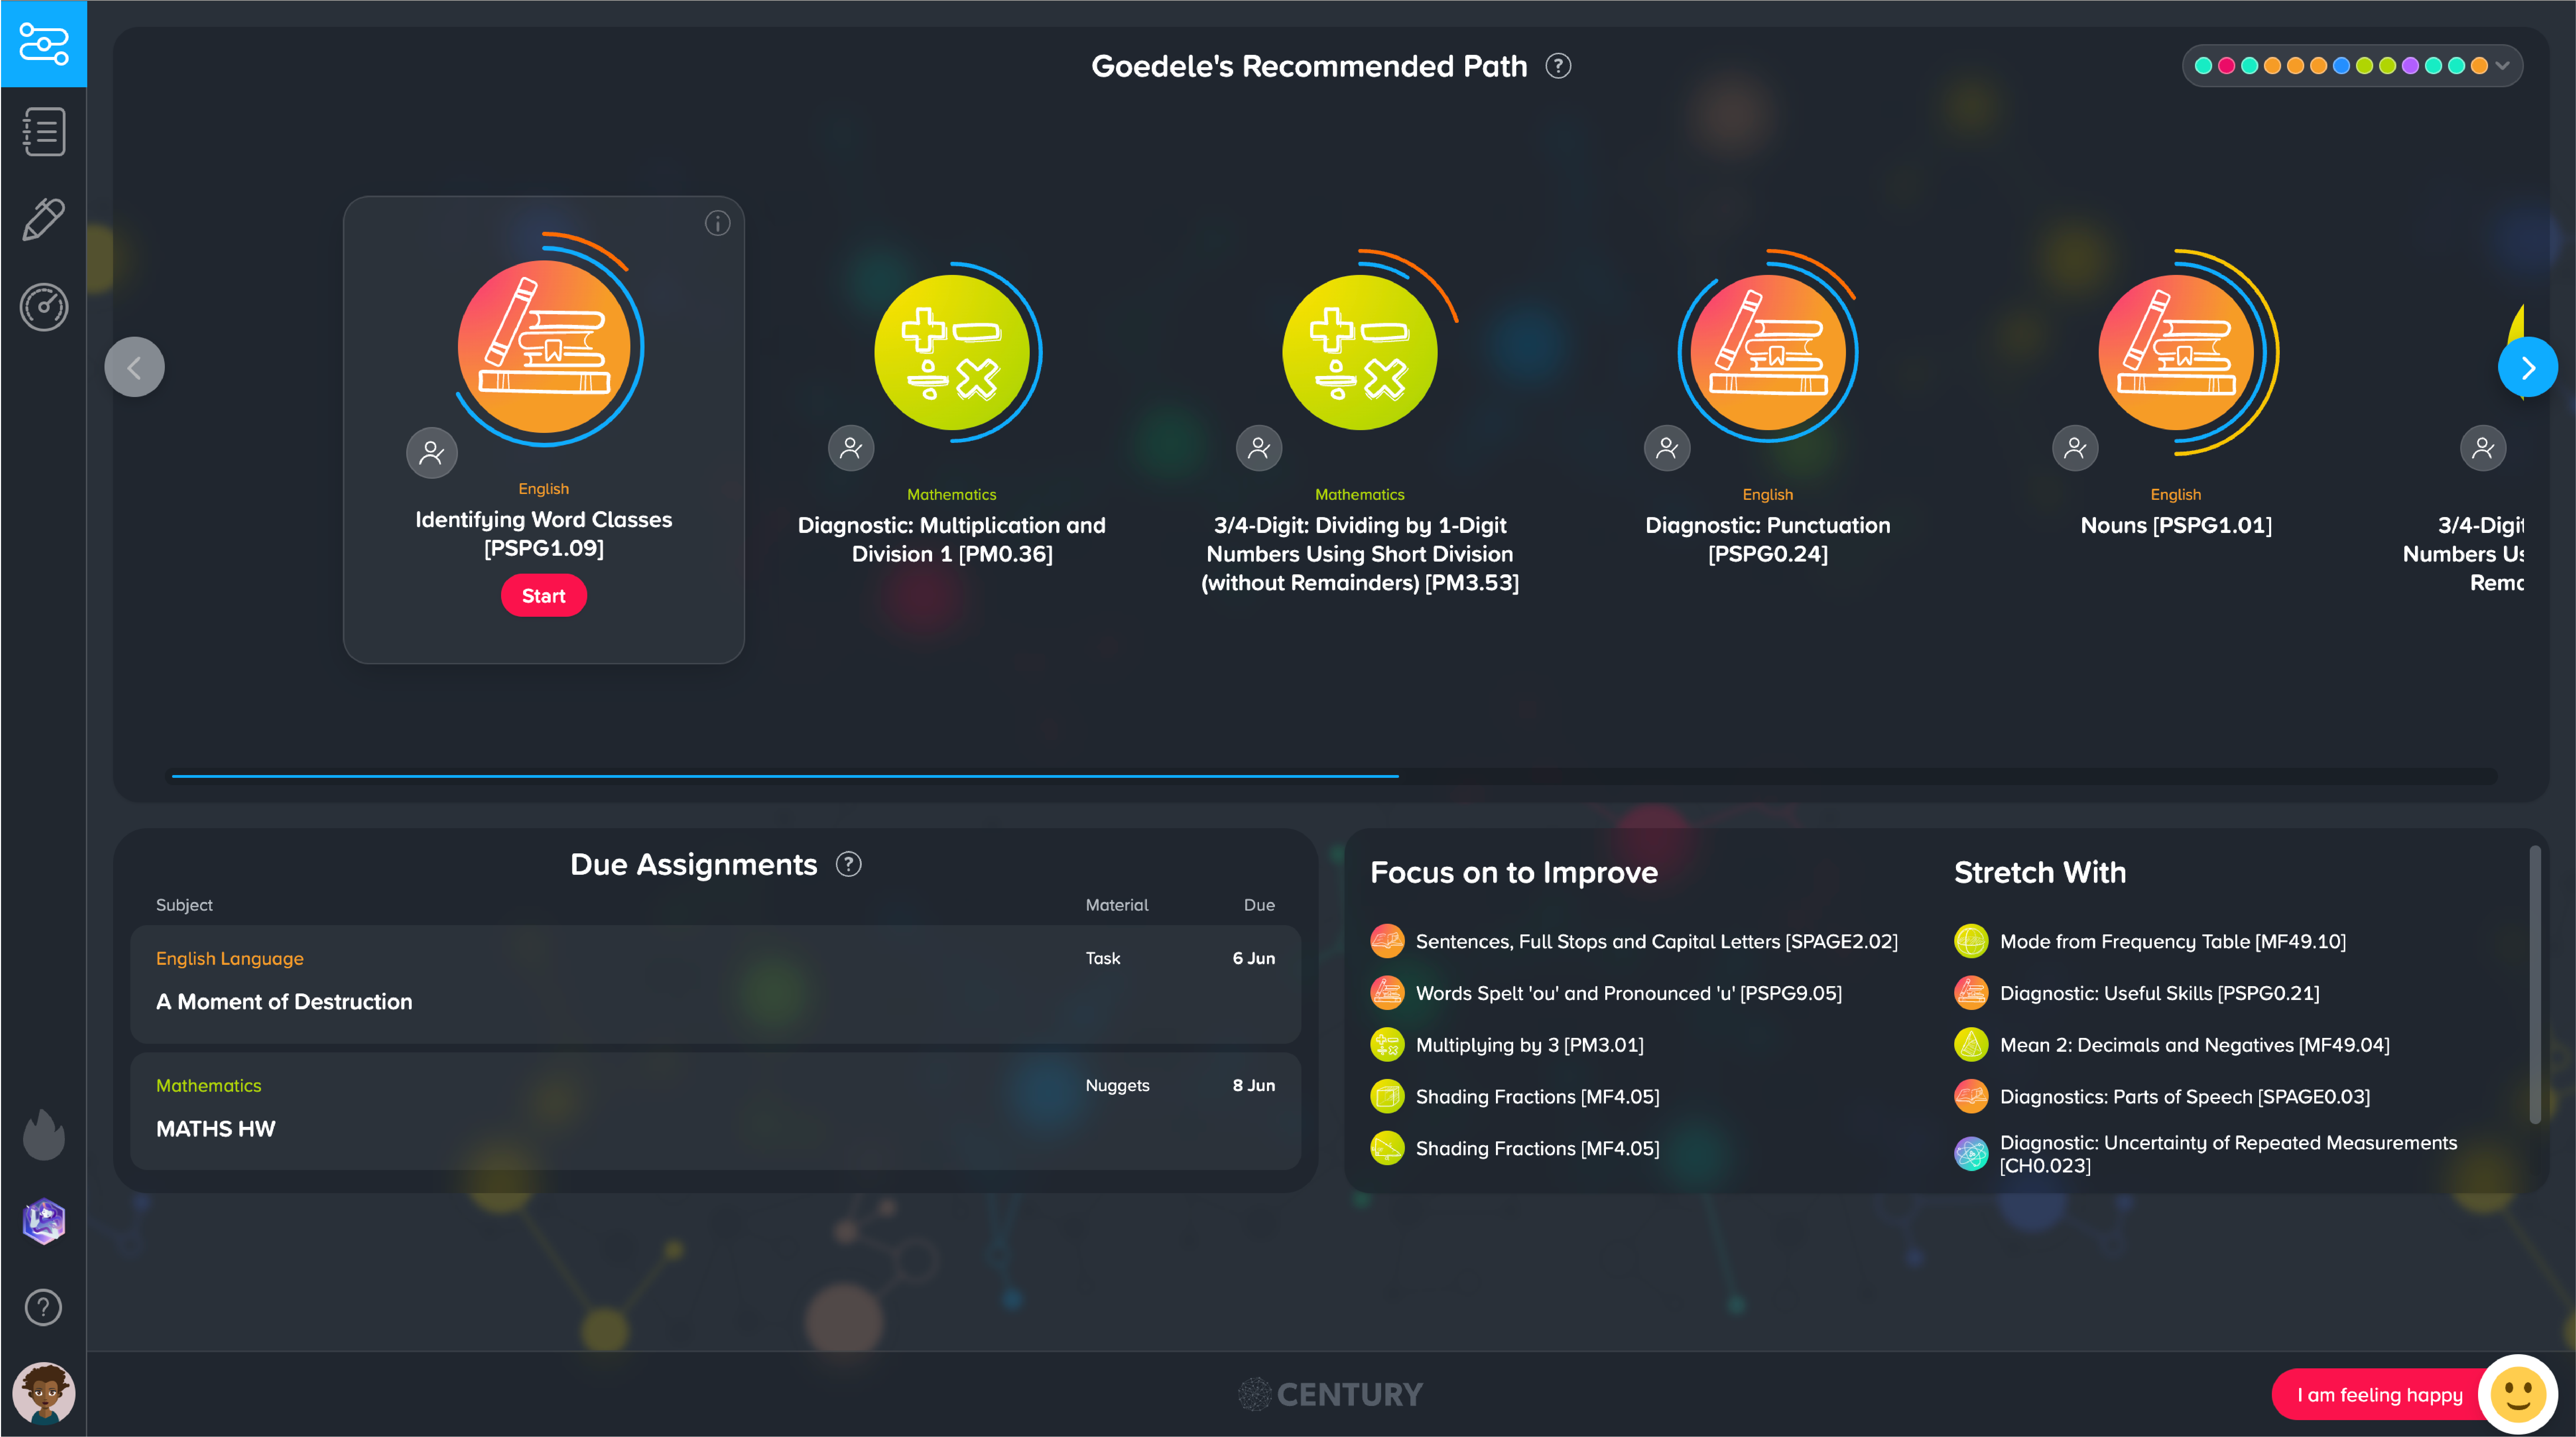The height and width of the screenshot is (1437, 2576).
Task: Open Mean 2: Decimals and Negatives
Action: coord(2172,1045)
